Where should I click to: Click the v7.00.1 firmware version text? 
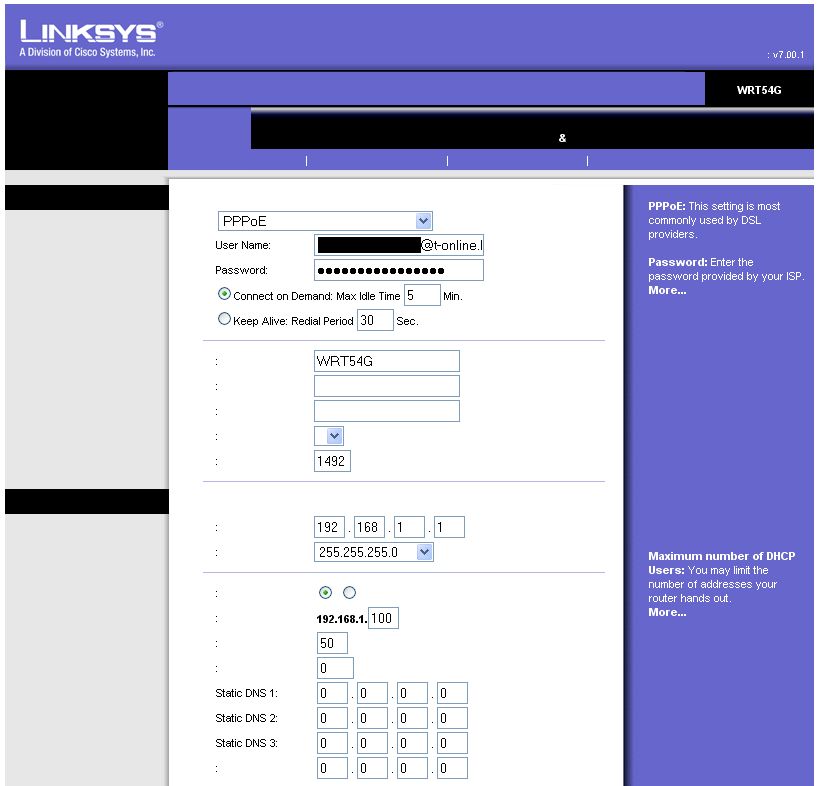click(786, 55)
